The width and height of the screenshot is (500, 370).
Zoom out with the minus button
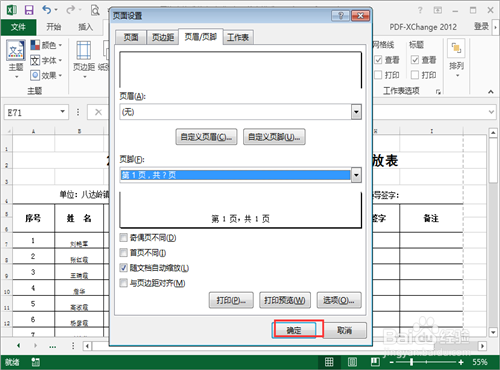pos(392,362)
